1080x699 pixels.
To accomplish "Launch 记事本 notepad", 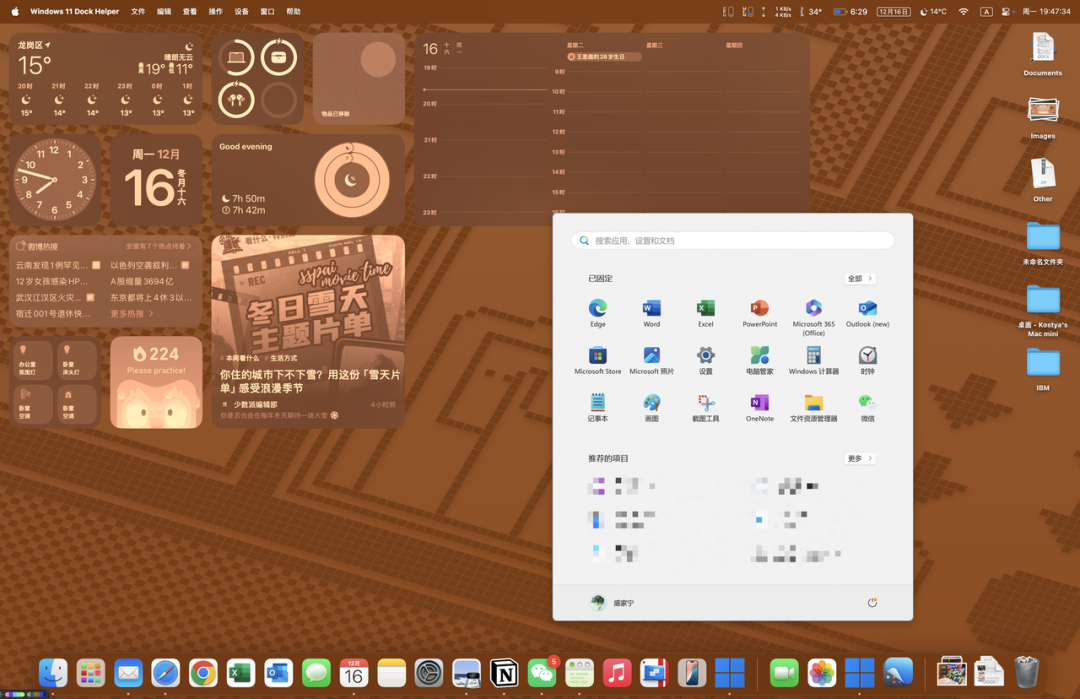I will coord(597,407).
